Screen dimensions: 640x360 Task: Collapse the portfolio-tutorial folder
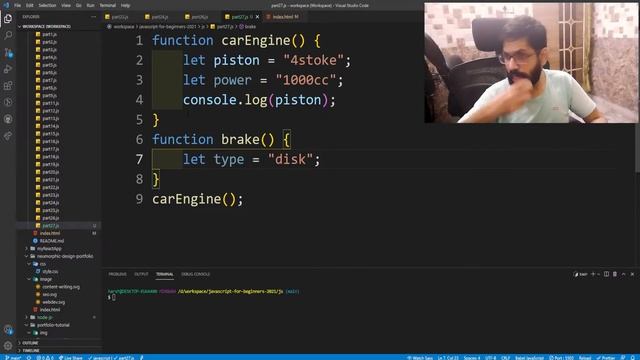coord(58,325)
